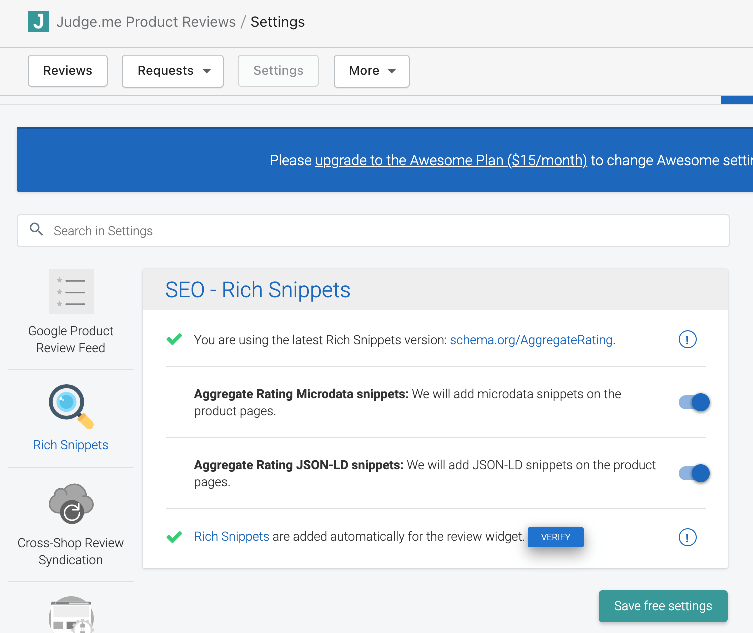Disable Aggregate Rating JSON-LD snippets switch
Viewport: 753px width, 633px height.
pyautogui.click(x=694, y=473)
